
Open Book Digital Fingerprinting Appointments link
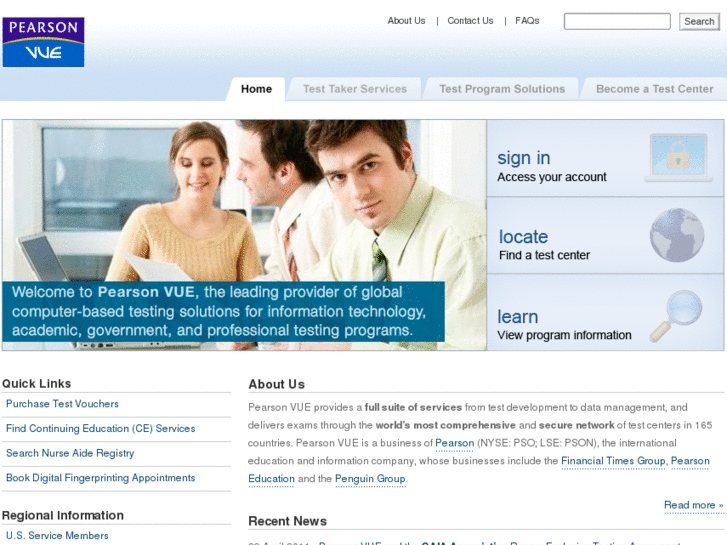coord(101,478)
